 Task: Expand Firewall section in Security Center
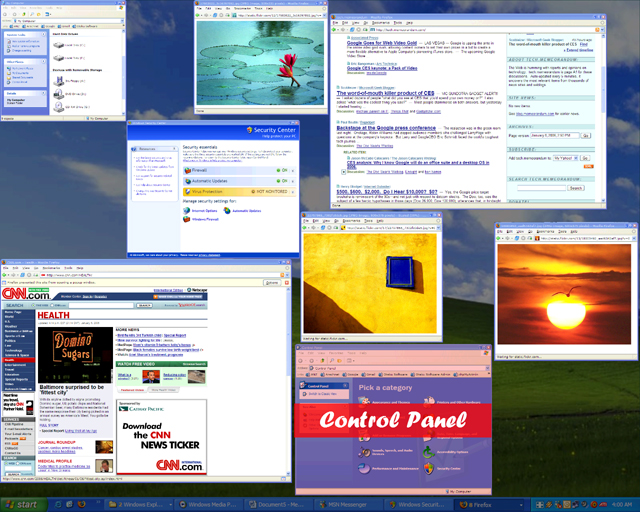[x=293, y=171]
